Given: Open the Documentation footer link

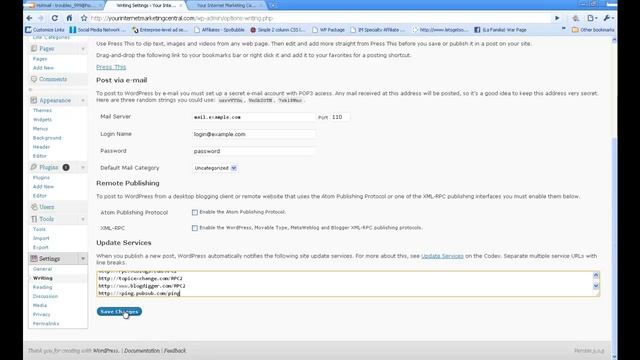Looking at the screenshot, I should pos(142,351).
